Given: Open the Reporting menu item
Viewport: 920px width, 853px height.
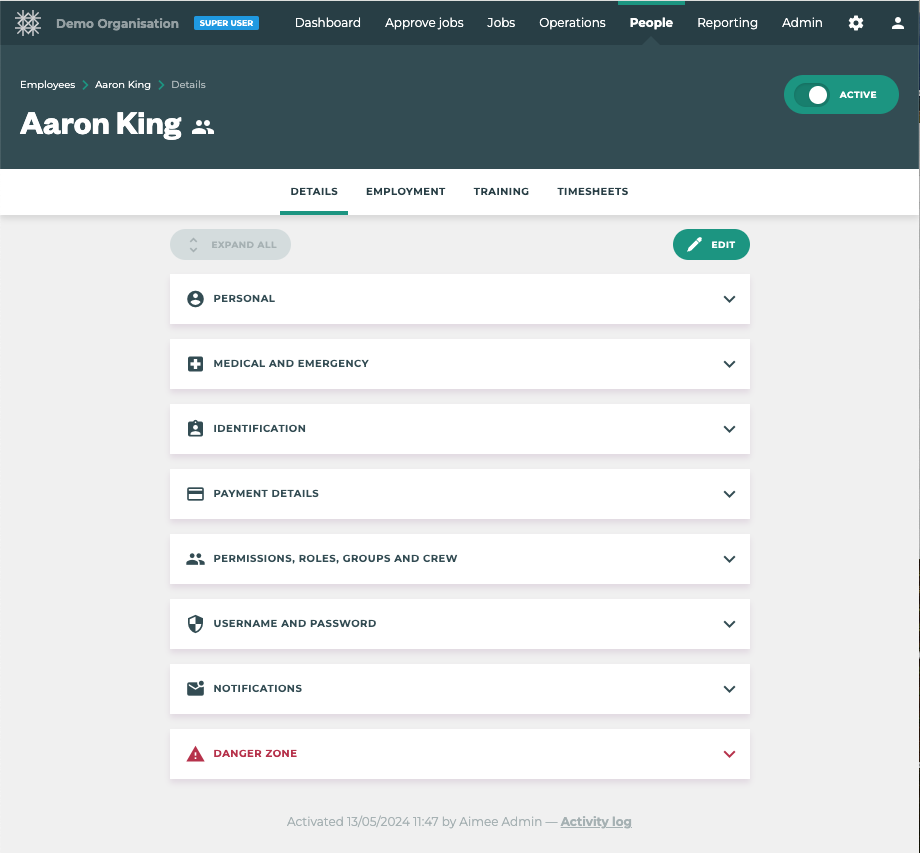Looking at the screenshot, I should click(x=727, y=23).
